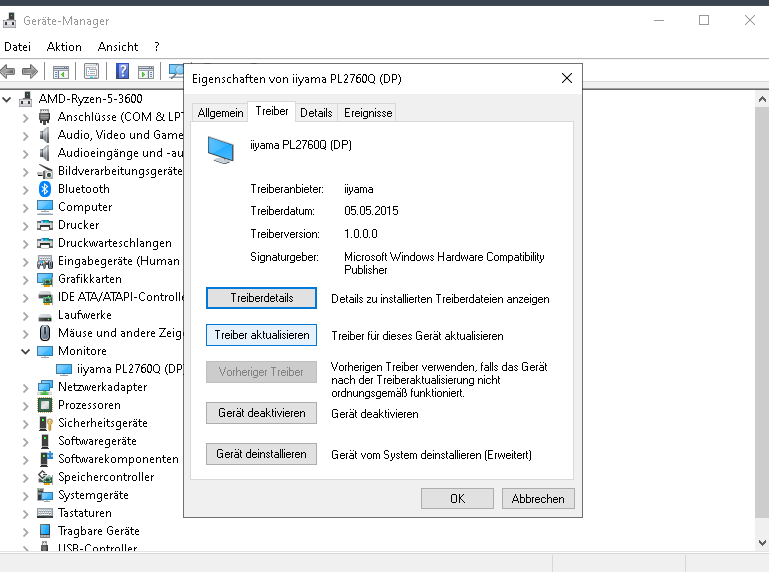Expand the Bluetooth category

tap(26, 189)
